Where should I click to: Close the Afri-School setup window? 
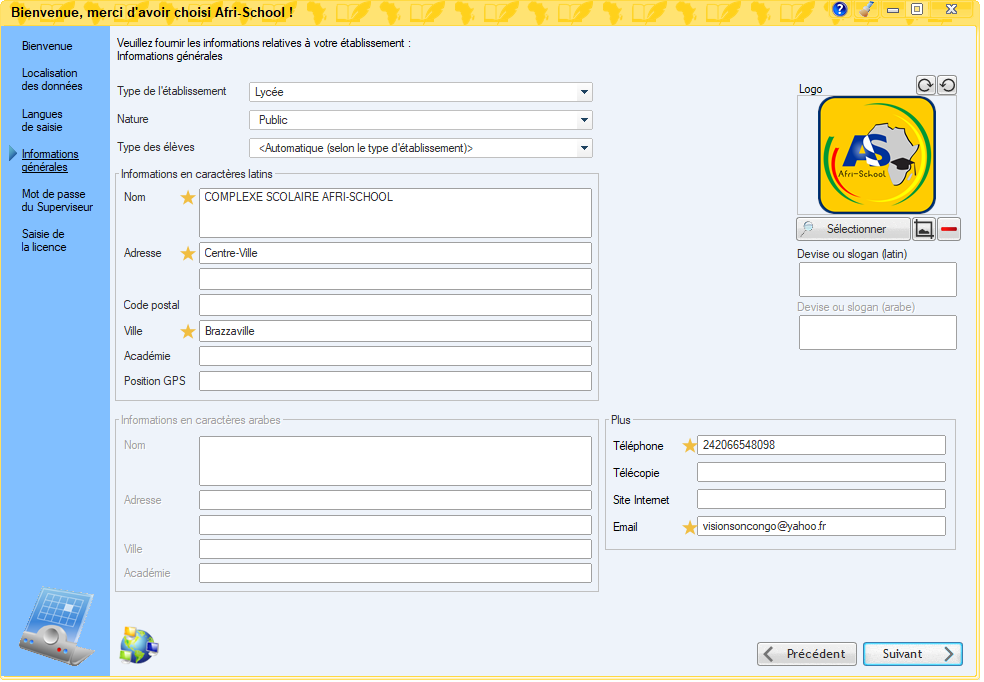(x=951, y=9)
